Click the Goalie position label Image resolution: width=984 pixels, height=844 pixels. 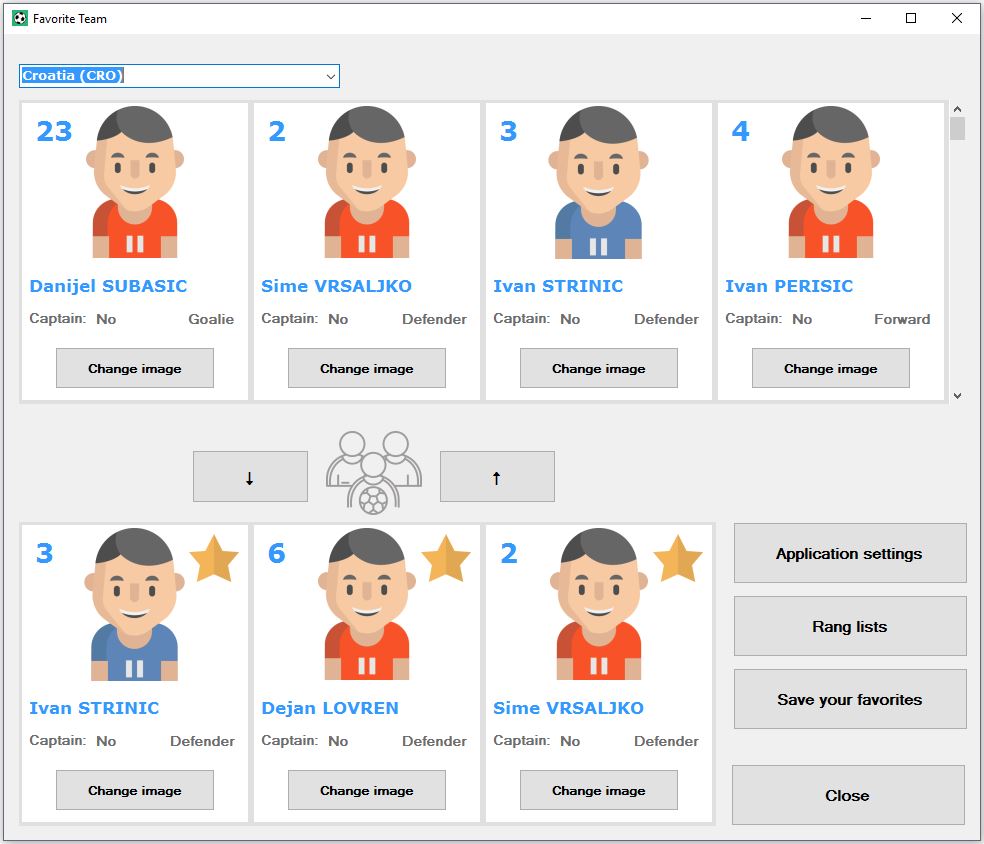(211, 319)
